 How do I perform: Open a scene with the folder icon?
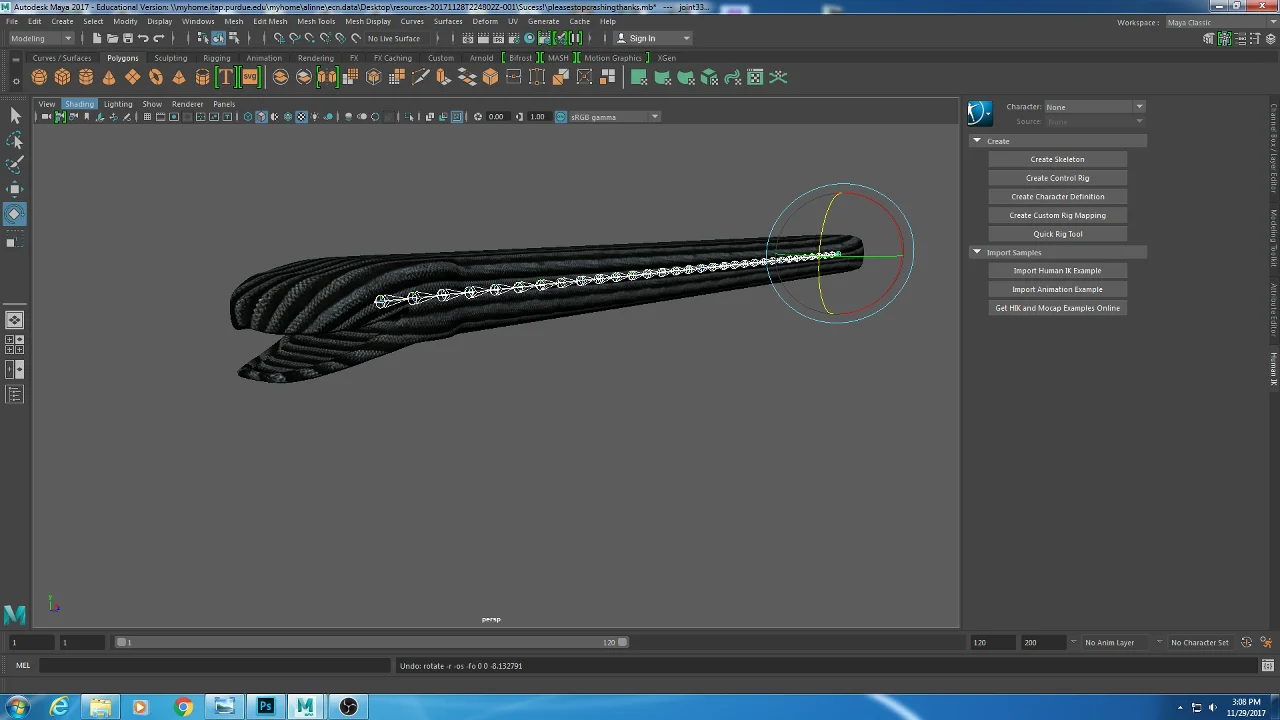(112, 38)
